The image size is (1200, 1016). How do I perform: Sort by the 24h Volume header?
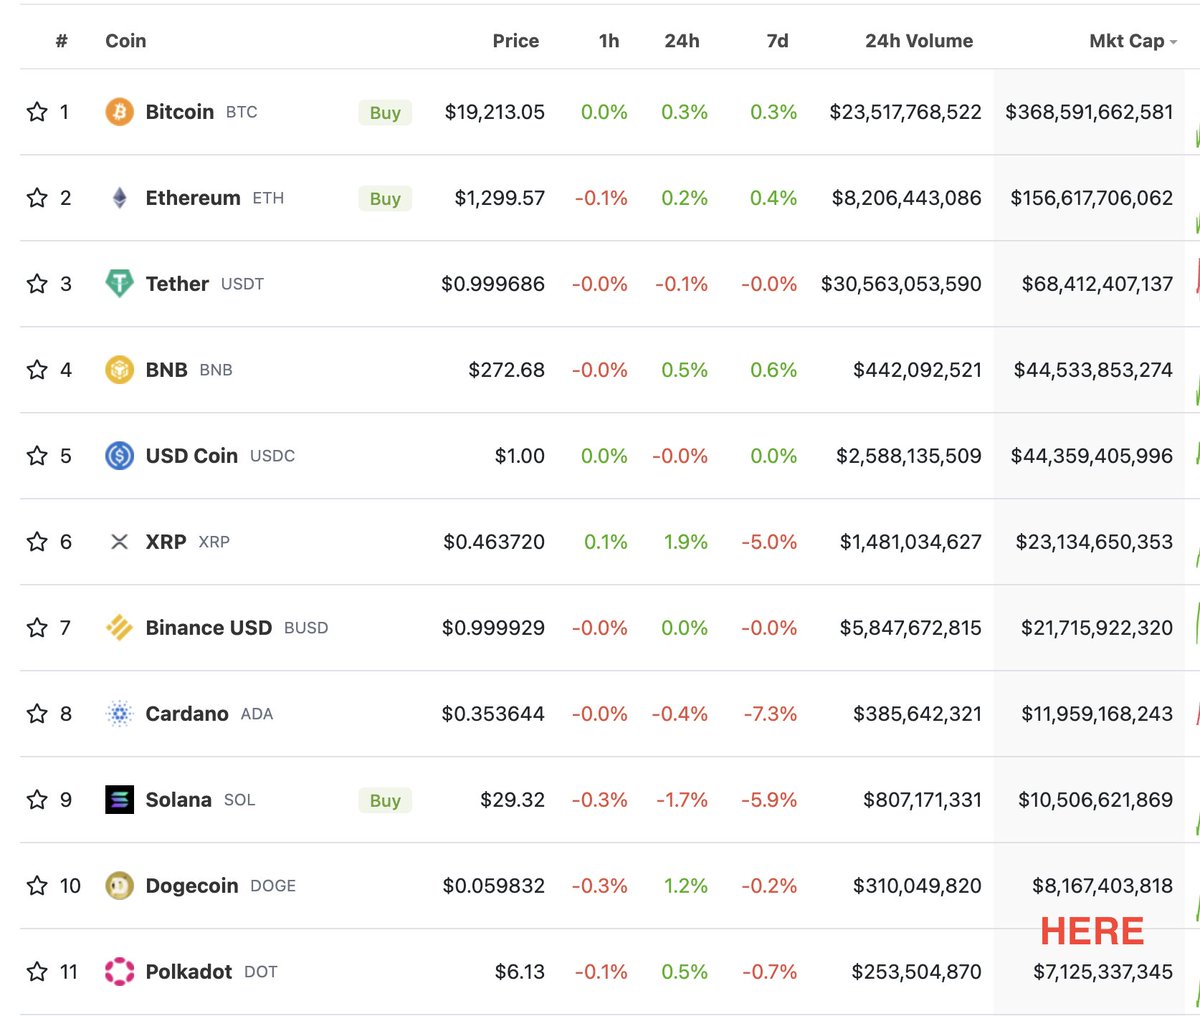[x=919, y=41]
